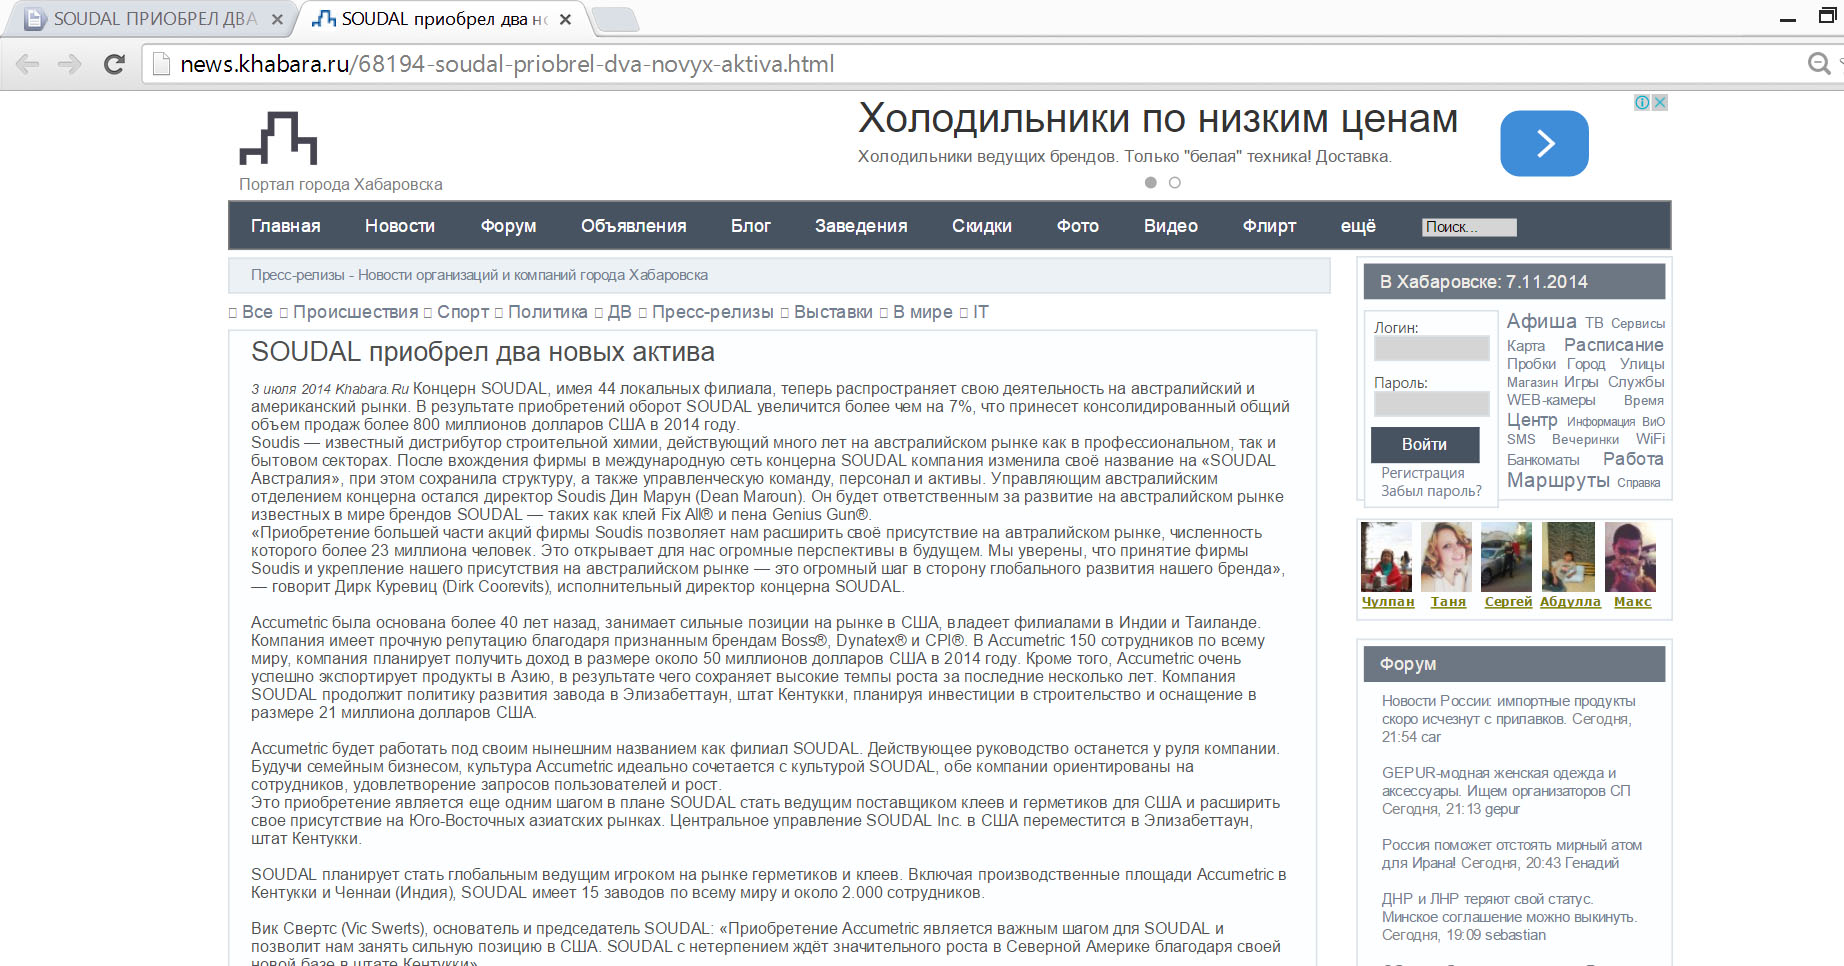
Task: Click the Khabara portal logo
Action: tap(279, 138)
